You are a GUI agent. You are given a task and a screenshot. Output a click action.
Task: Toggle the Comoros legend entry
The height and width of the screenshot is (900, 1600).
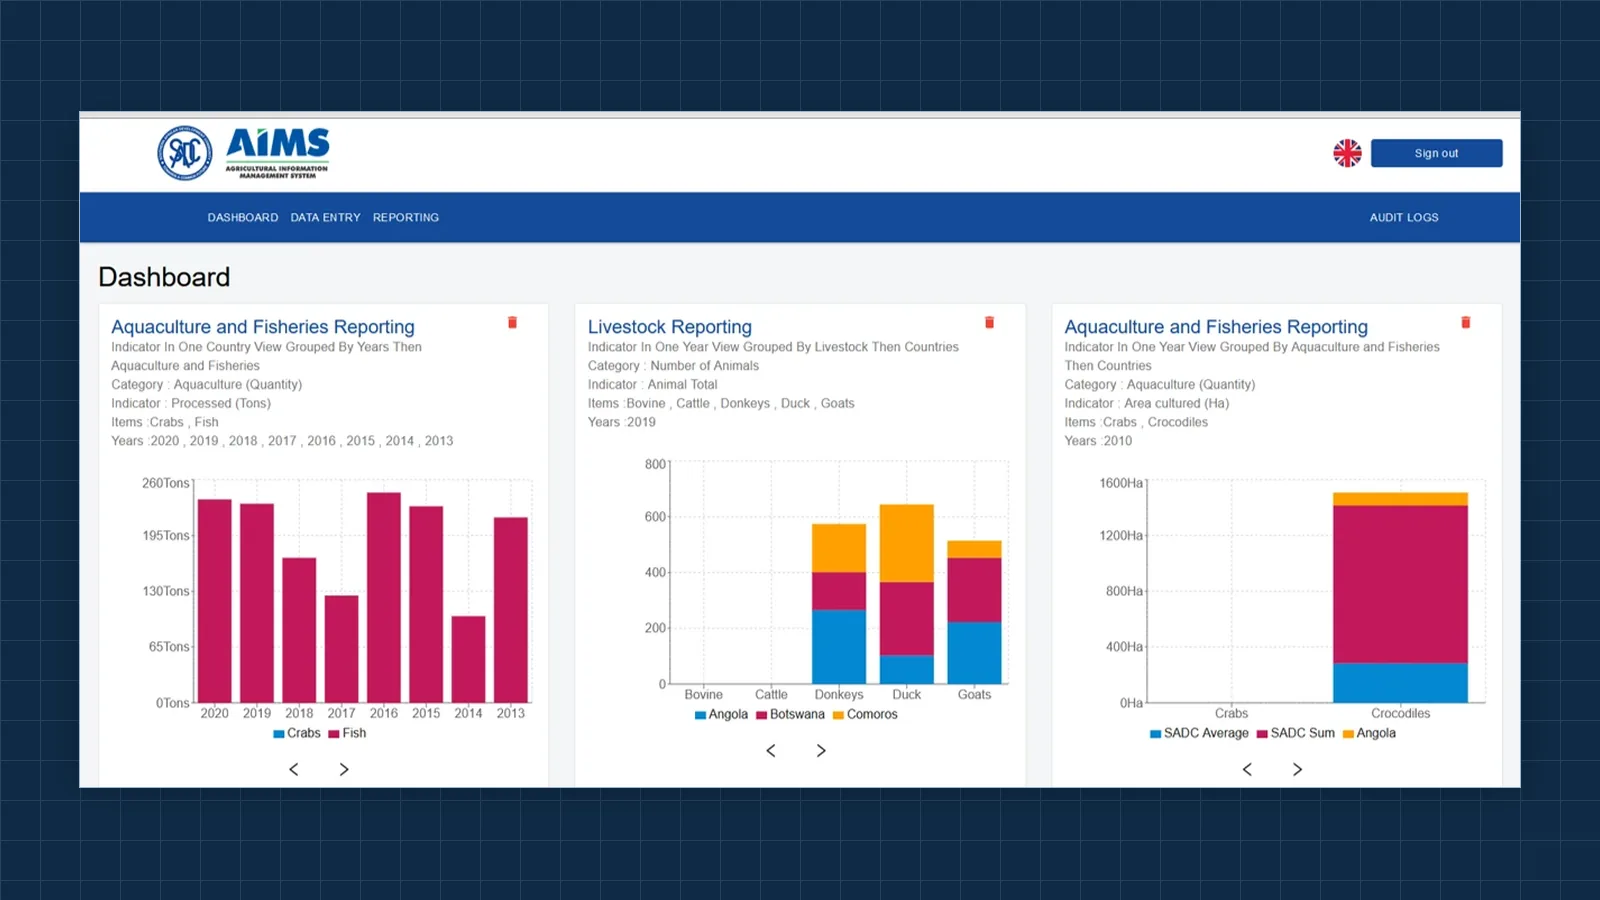click(x=865, y=714)
